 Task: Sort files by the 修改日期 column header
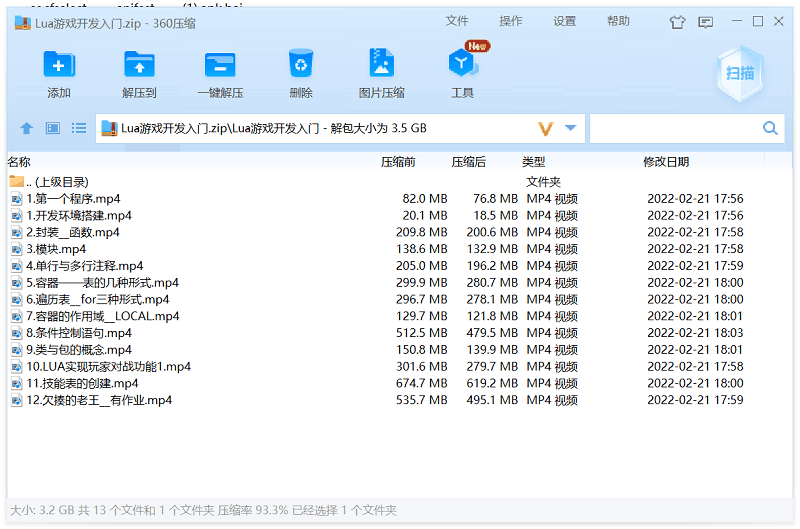665,162
